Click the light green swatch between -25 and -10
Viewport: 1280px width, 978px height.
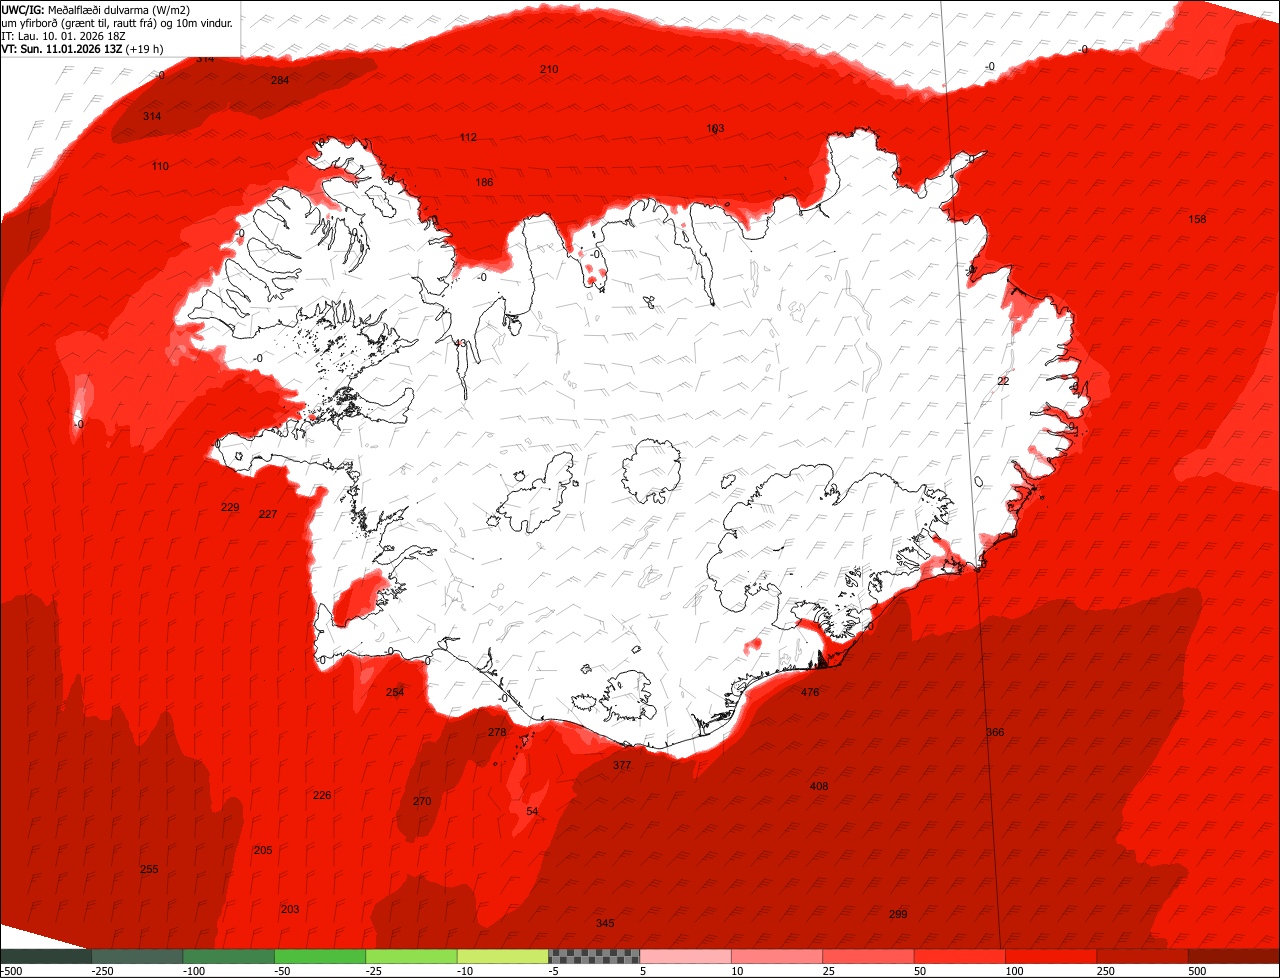pos(411,957)
